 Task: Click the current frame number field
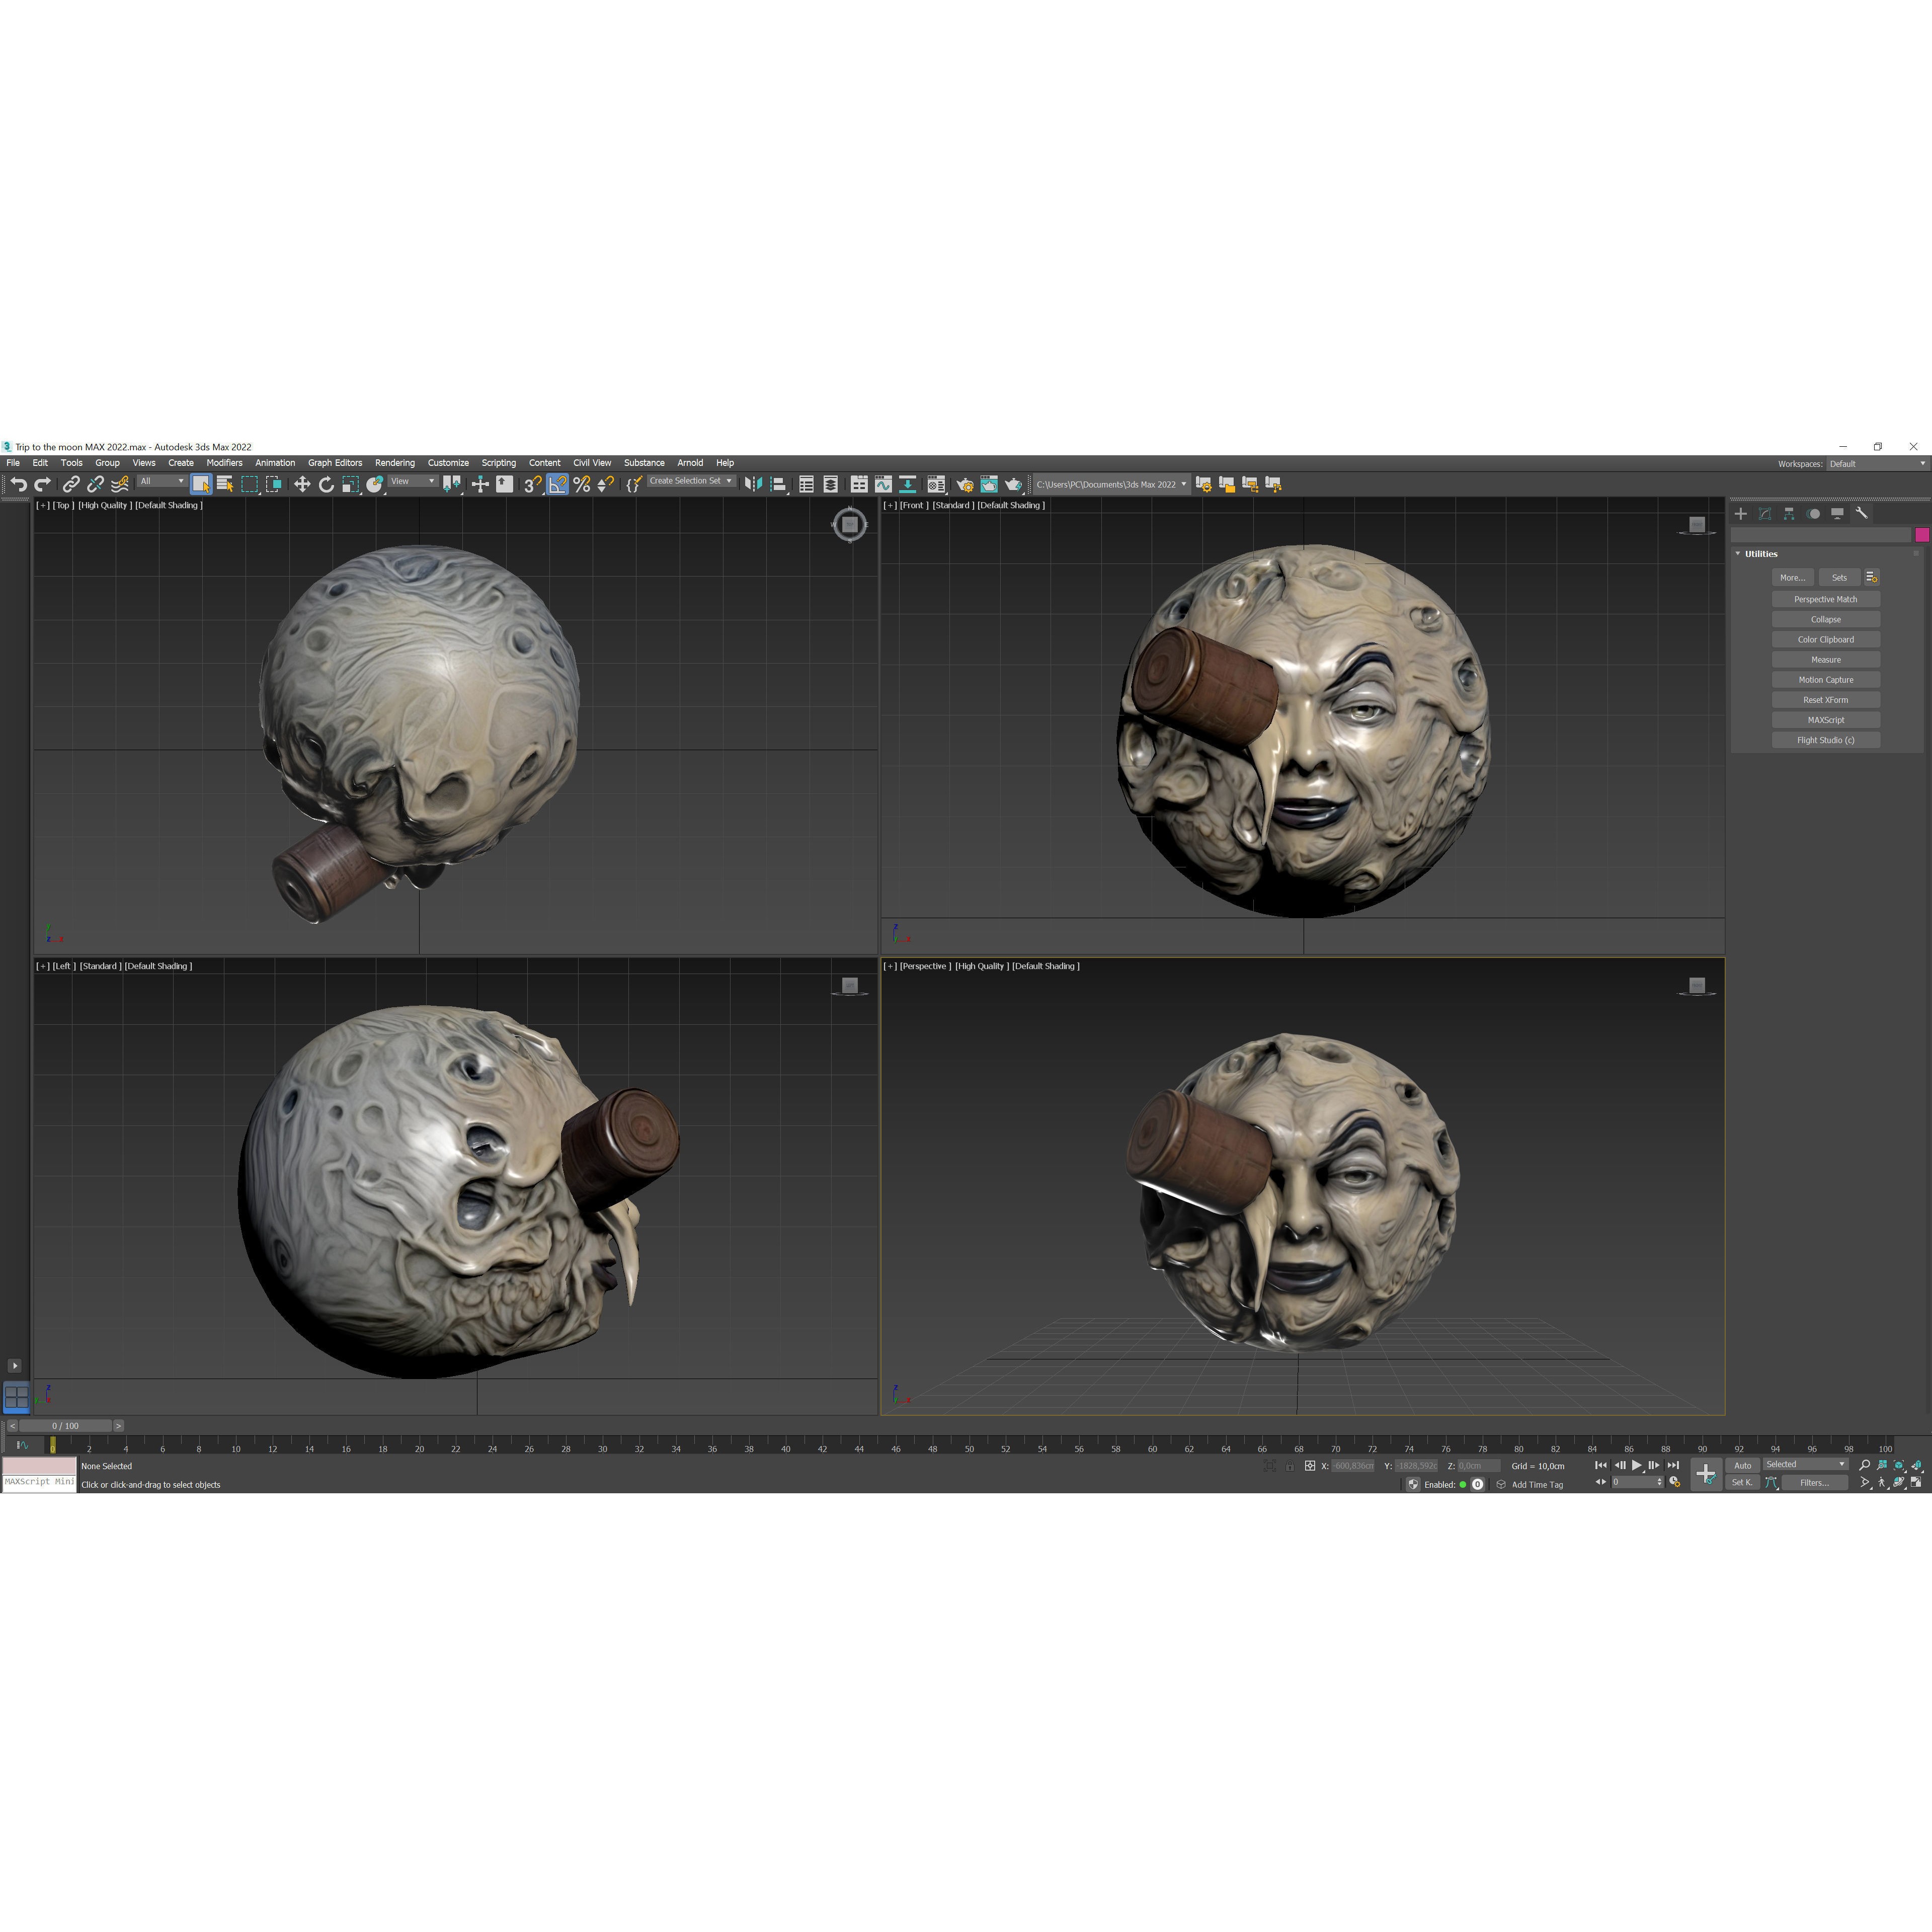1633,1483
